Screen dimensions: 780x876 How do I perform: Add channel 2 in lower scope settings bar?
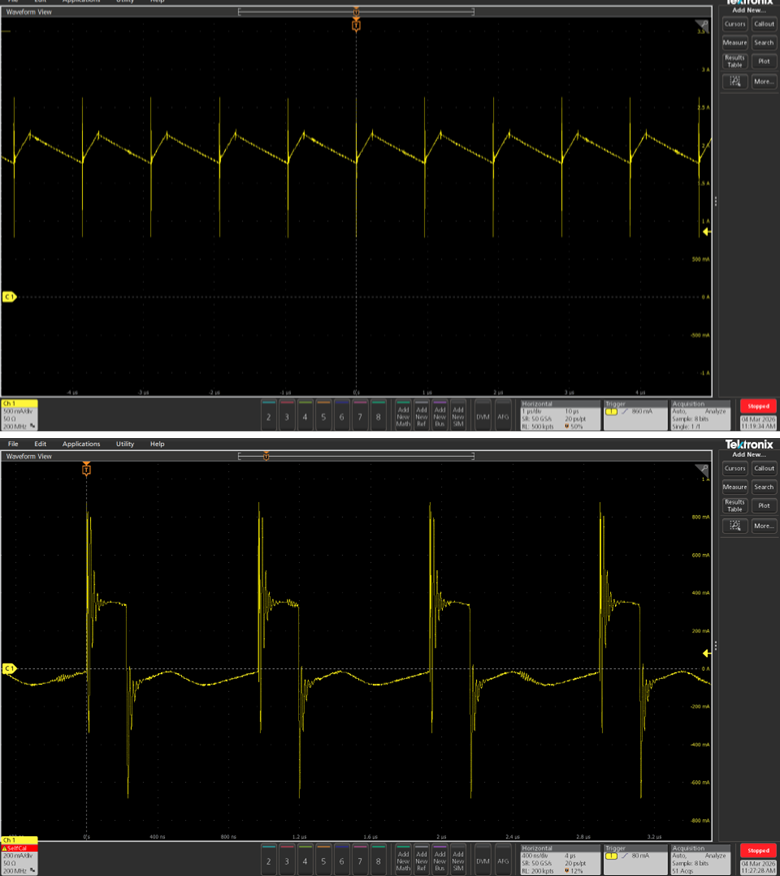click(x=269, y=859)
